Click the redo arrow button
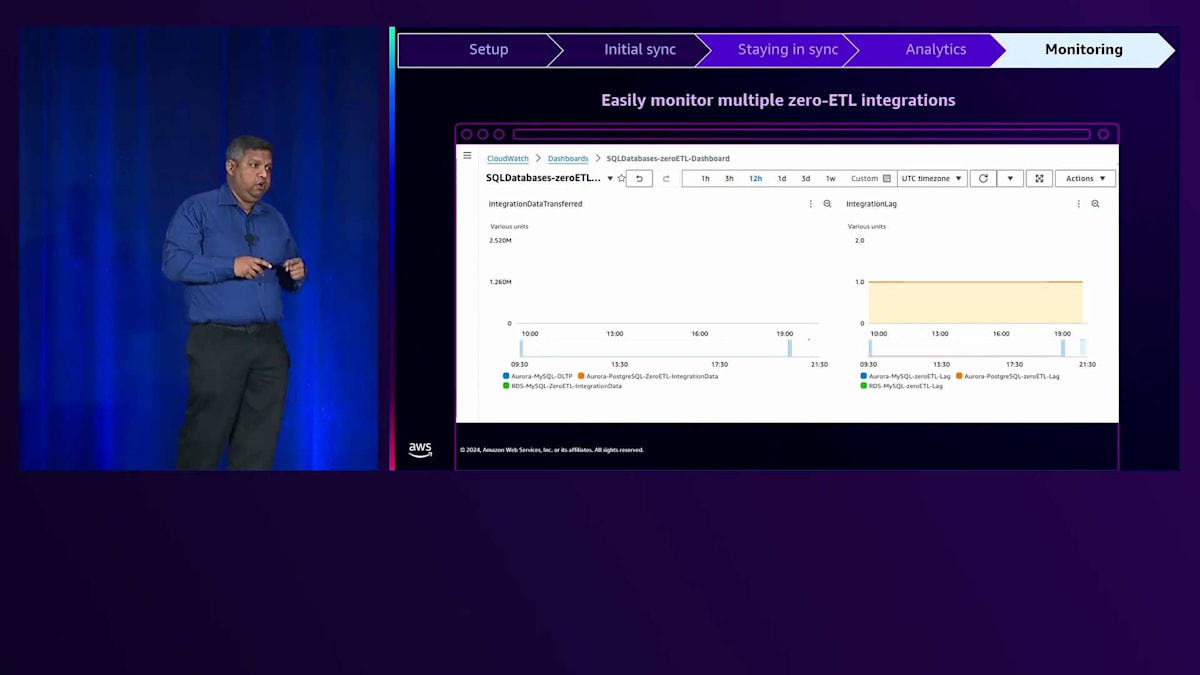The image size is (1200, 675). [666, 178]
